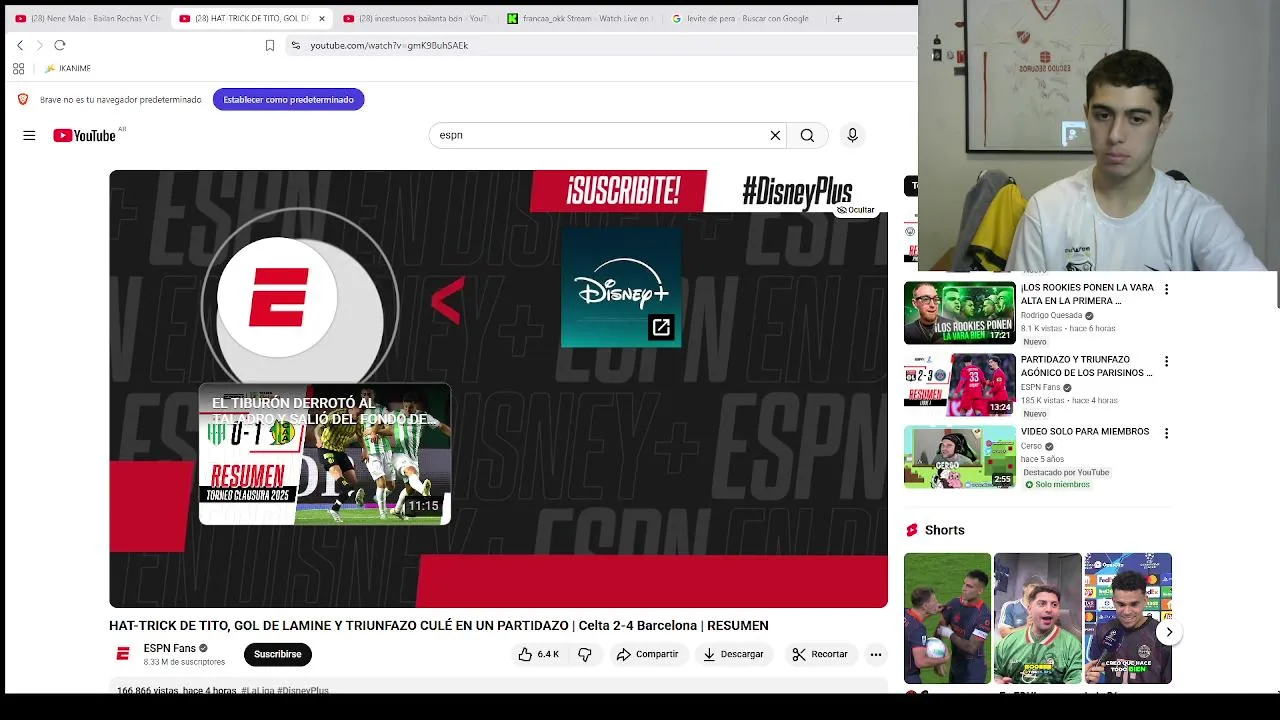Open a new browser tab with plus
The width and height of the screenshot is (1280, 720).
838,18
